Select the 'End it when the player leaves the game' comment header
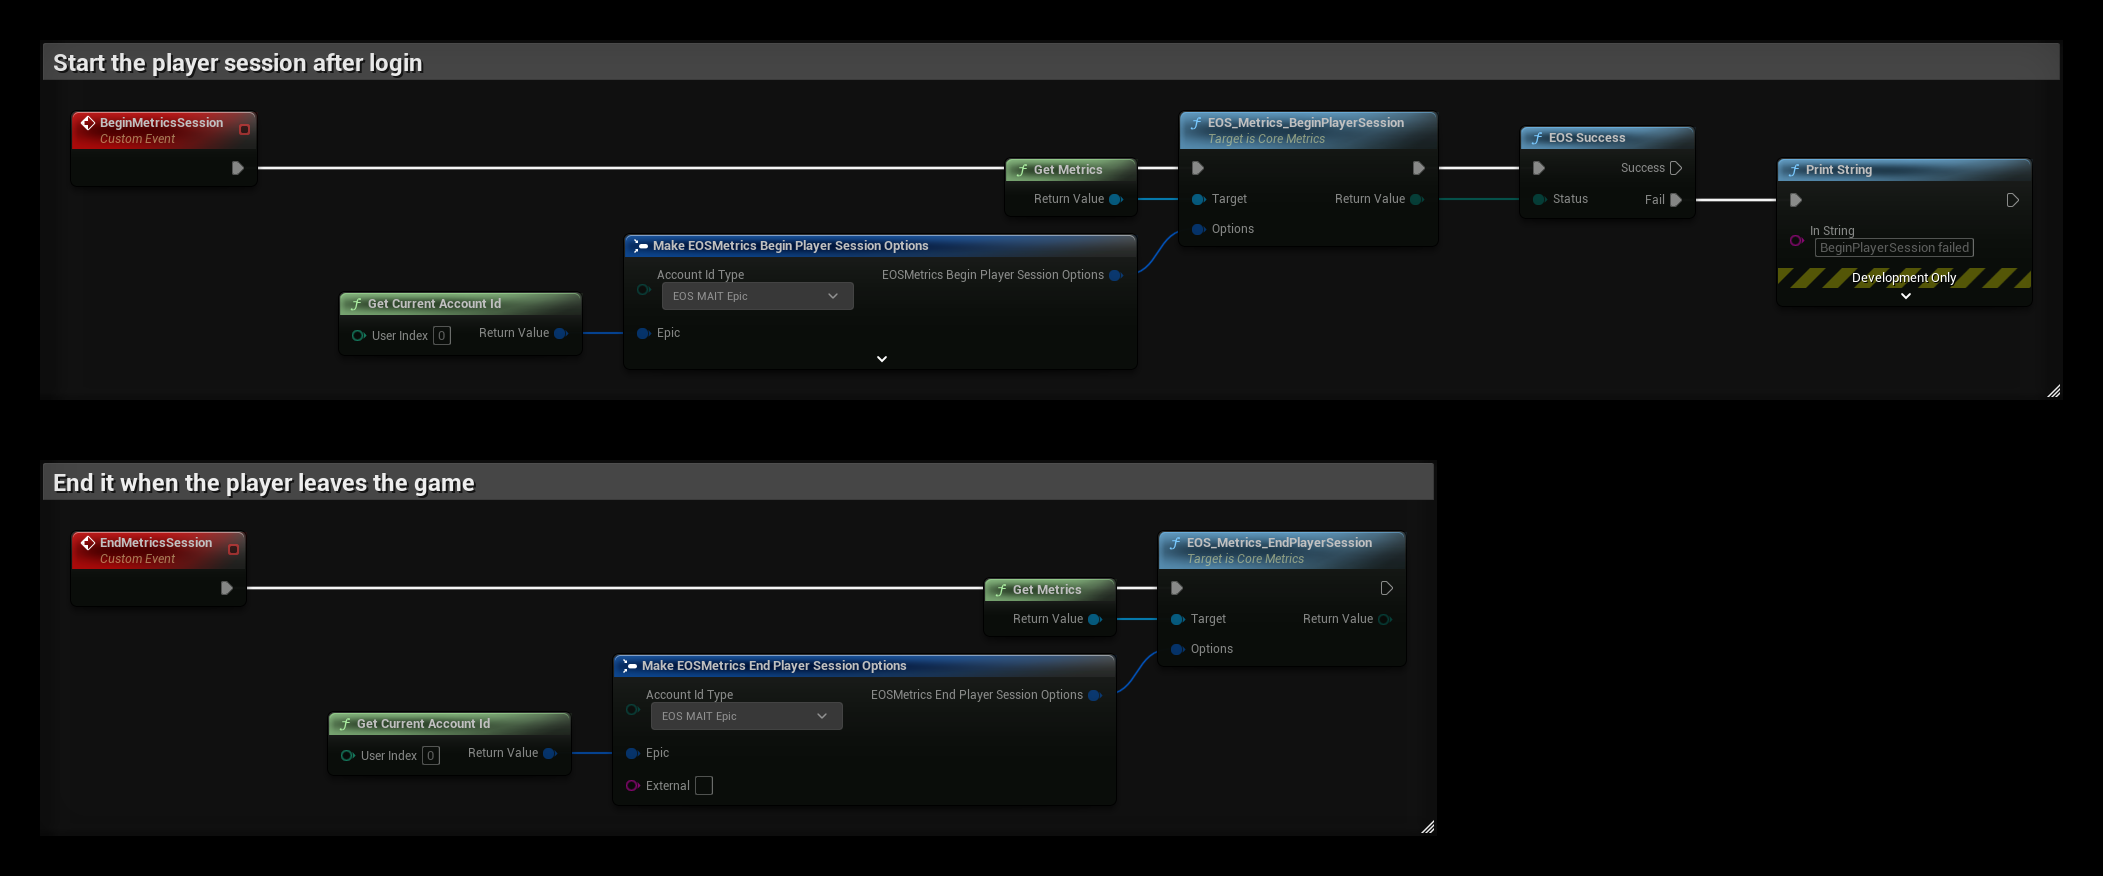2103x876 pixels. 738,482
